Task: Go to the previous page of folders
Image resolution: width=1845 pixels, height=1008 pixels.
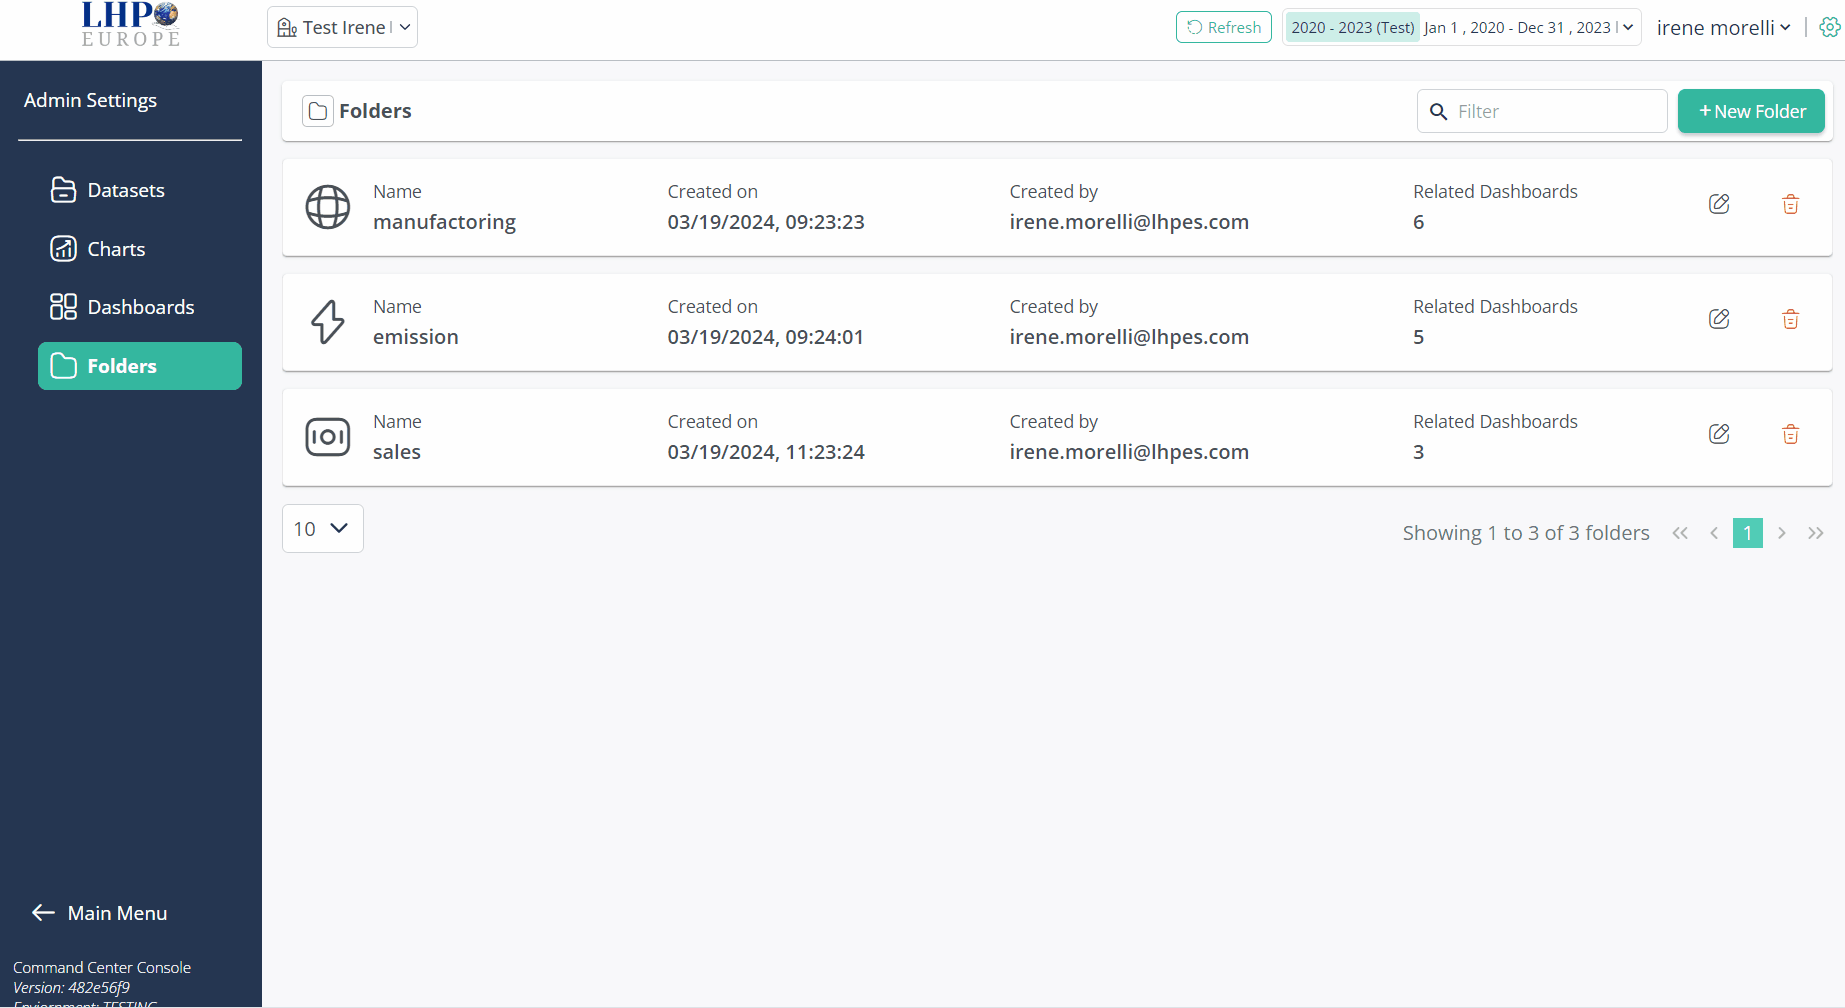Action: point(1714,533)
